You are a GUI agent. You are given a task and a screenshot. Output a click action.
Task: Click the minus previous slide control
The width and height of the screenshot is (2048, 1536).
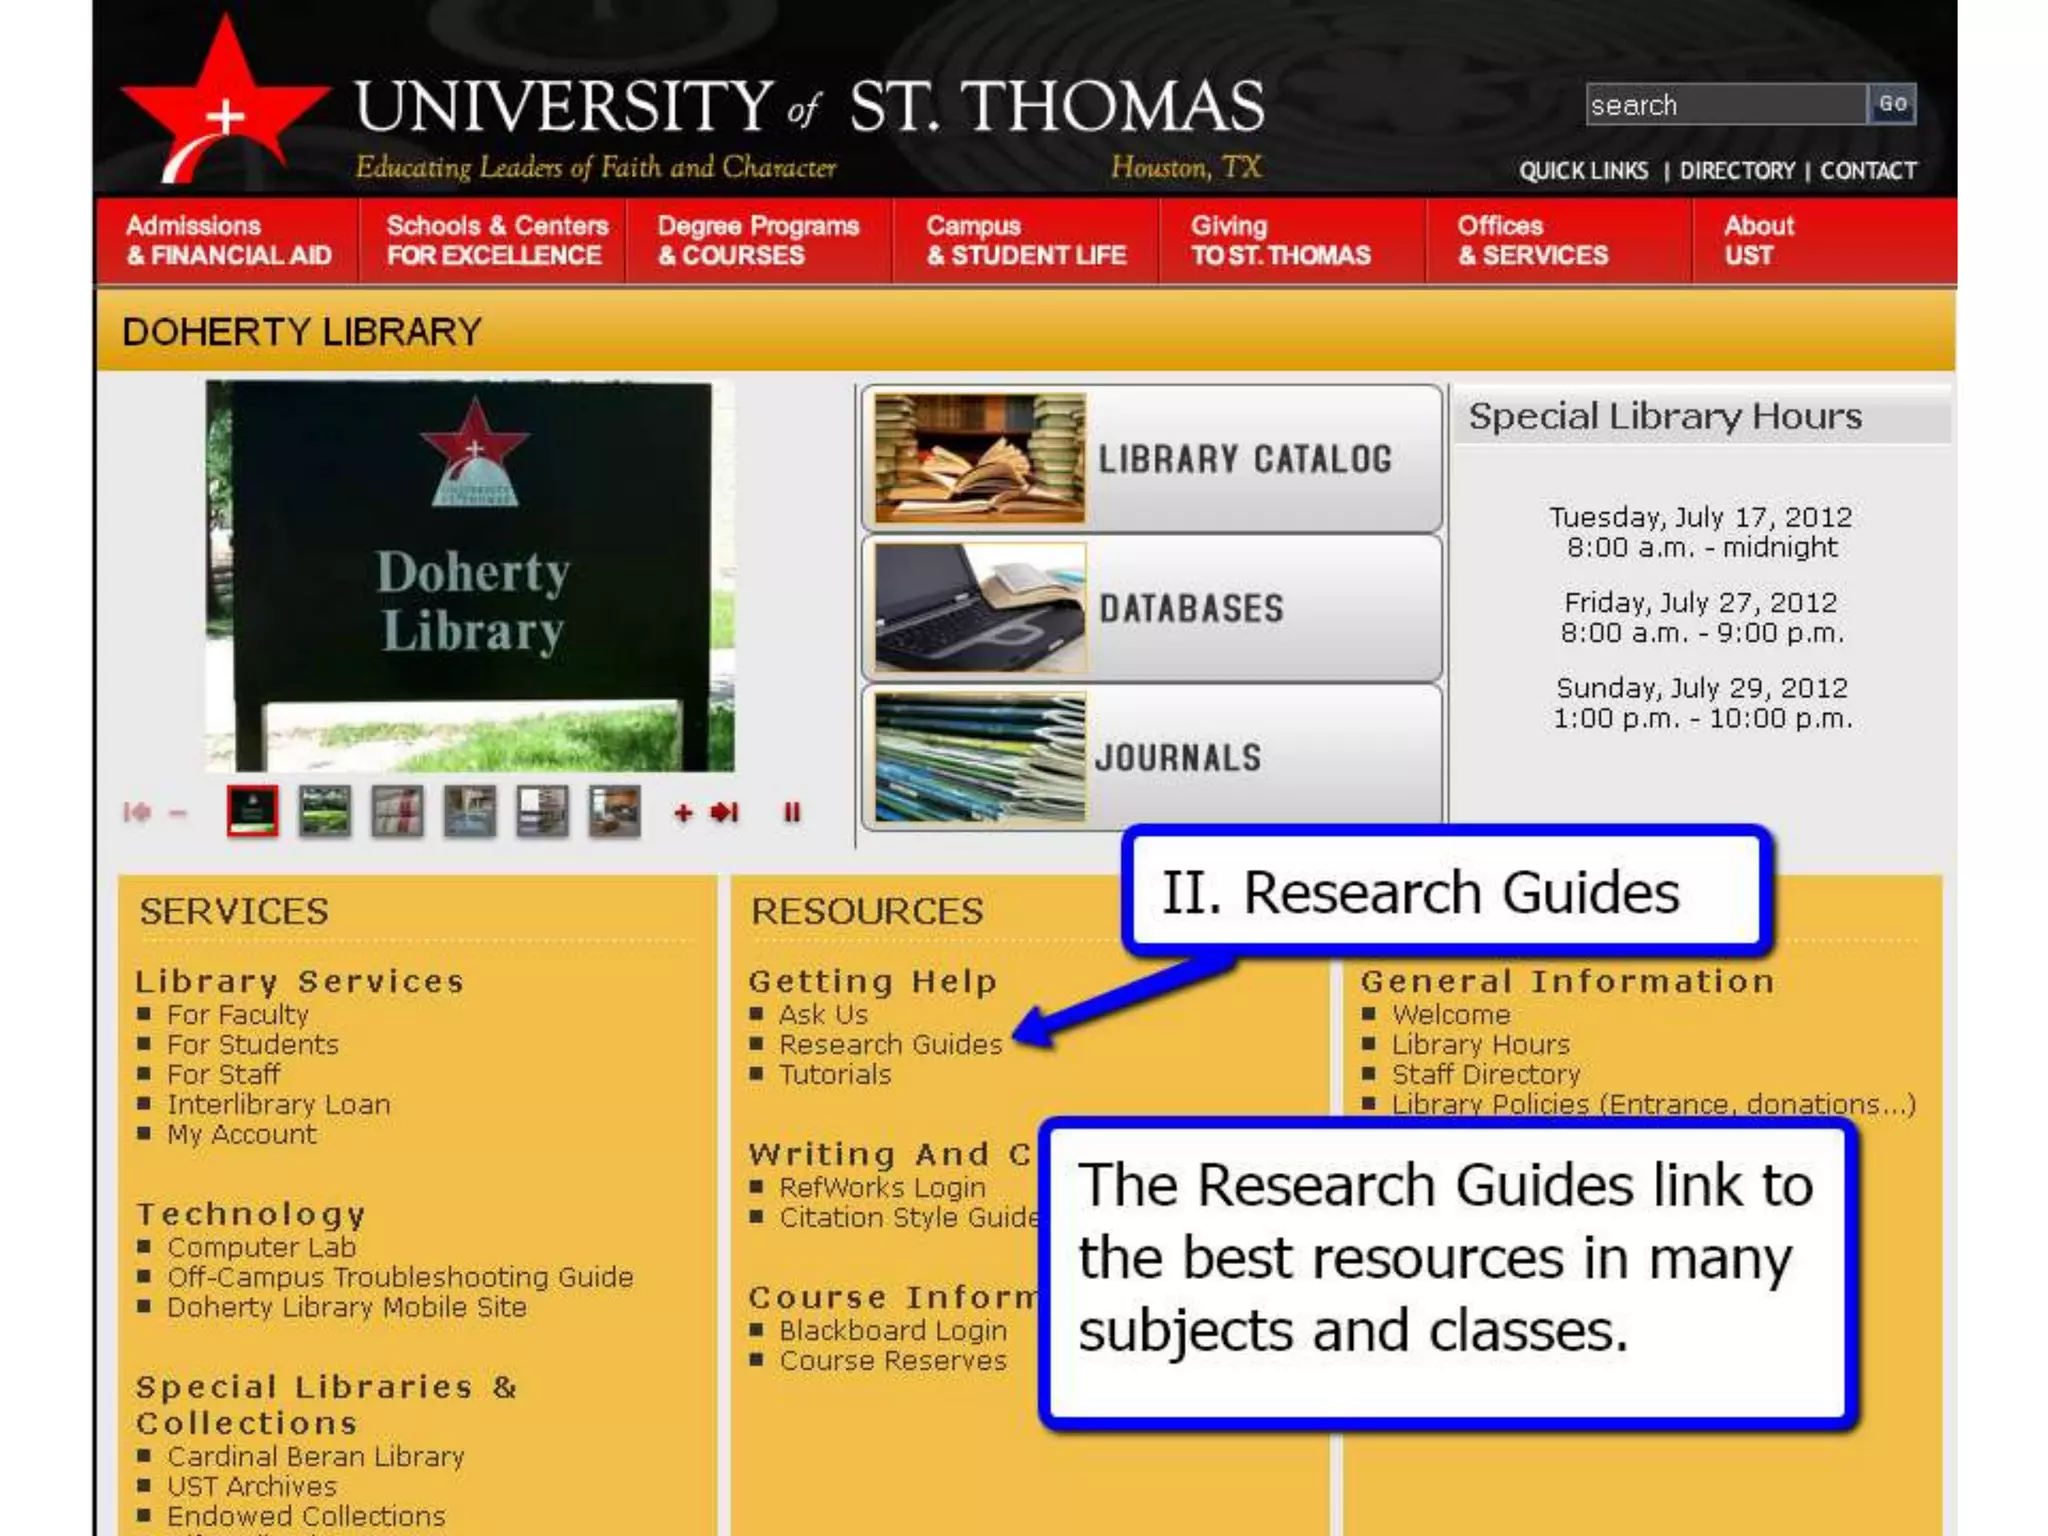click(178, 813)
